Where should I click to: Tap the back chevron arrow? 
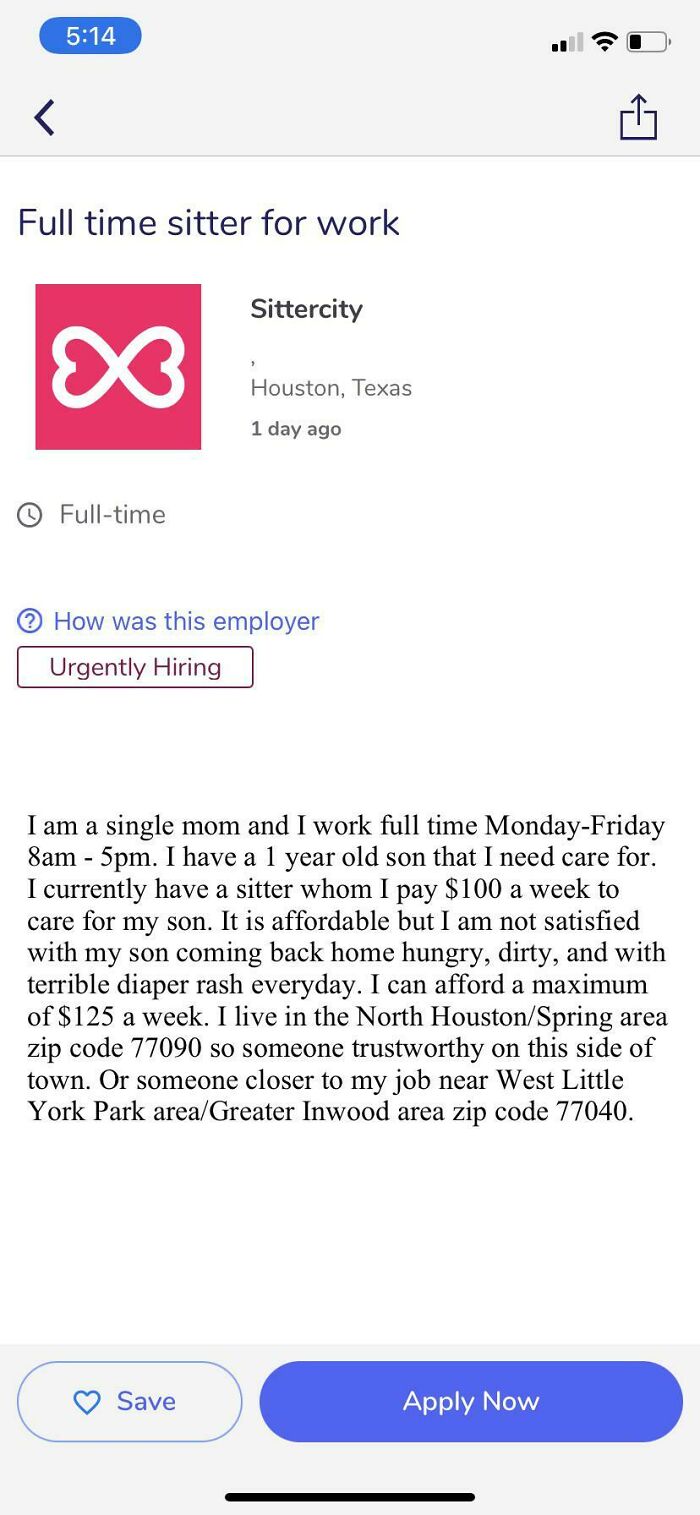click(44, 117)
